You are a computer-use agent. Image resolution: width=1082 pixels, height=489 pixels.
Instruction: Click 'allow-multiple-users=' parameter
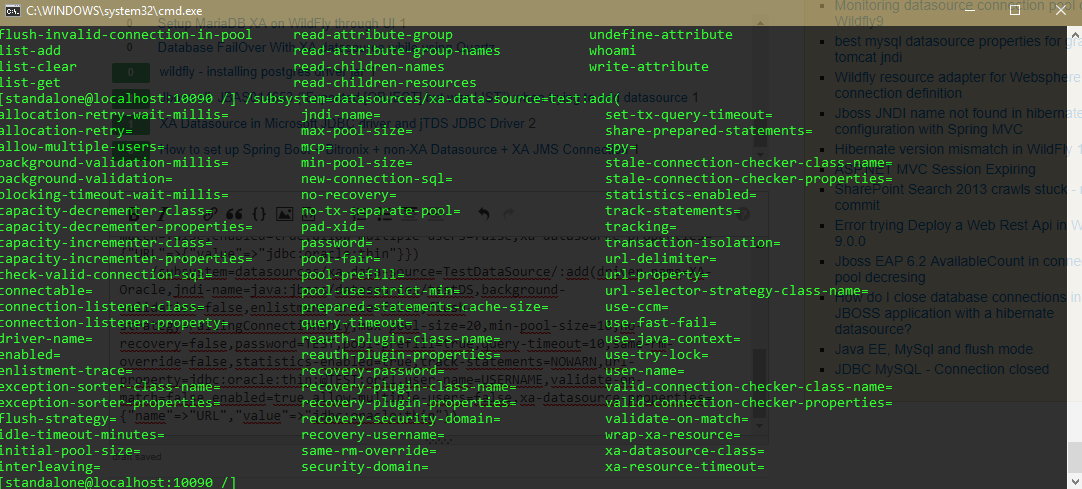[x=82, y=146]
